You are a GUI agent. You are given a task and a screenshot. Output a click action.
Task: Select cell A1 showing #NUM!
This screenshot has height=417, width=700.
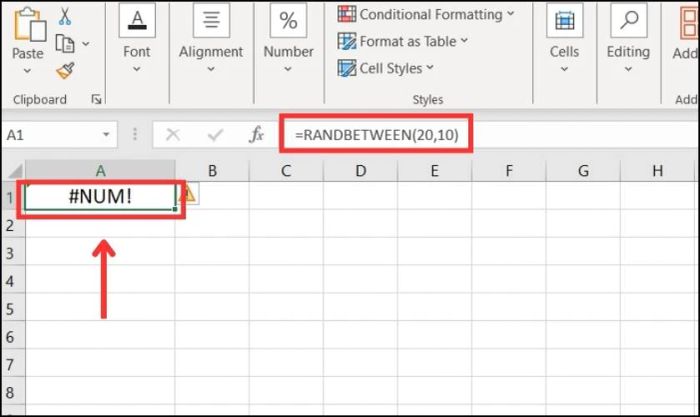[x=100, y=196]
